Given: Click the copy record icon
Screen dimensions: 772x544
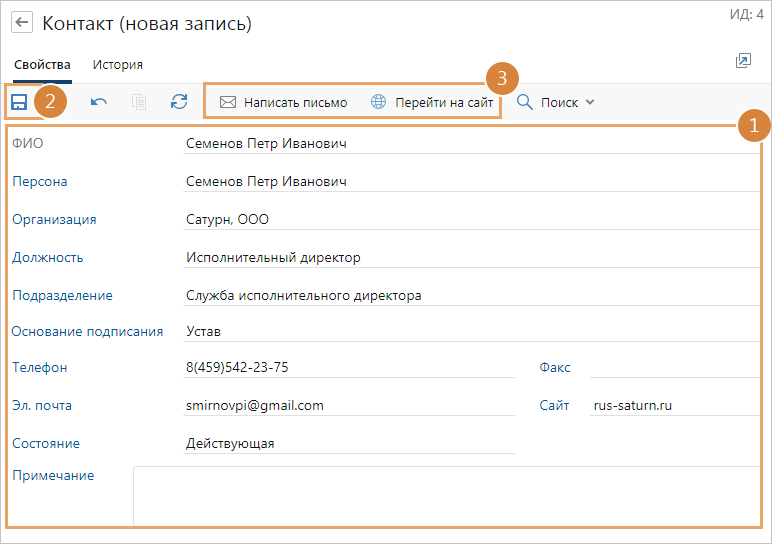Looking at the screenshot, I should [x=139, y=102].
